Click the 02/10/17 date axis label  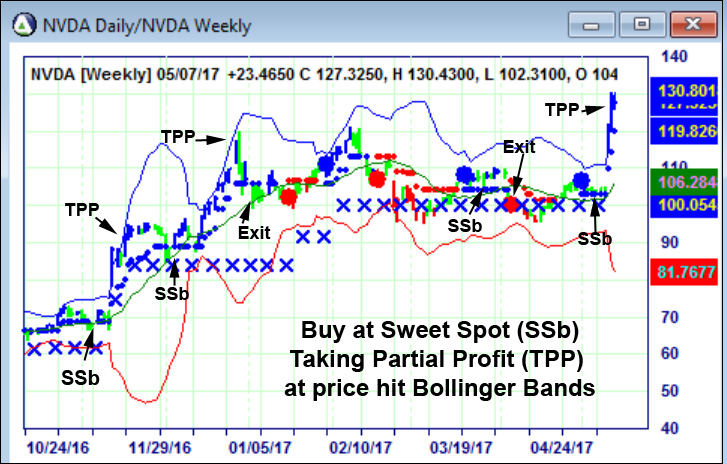361,448
